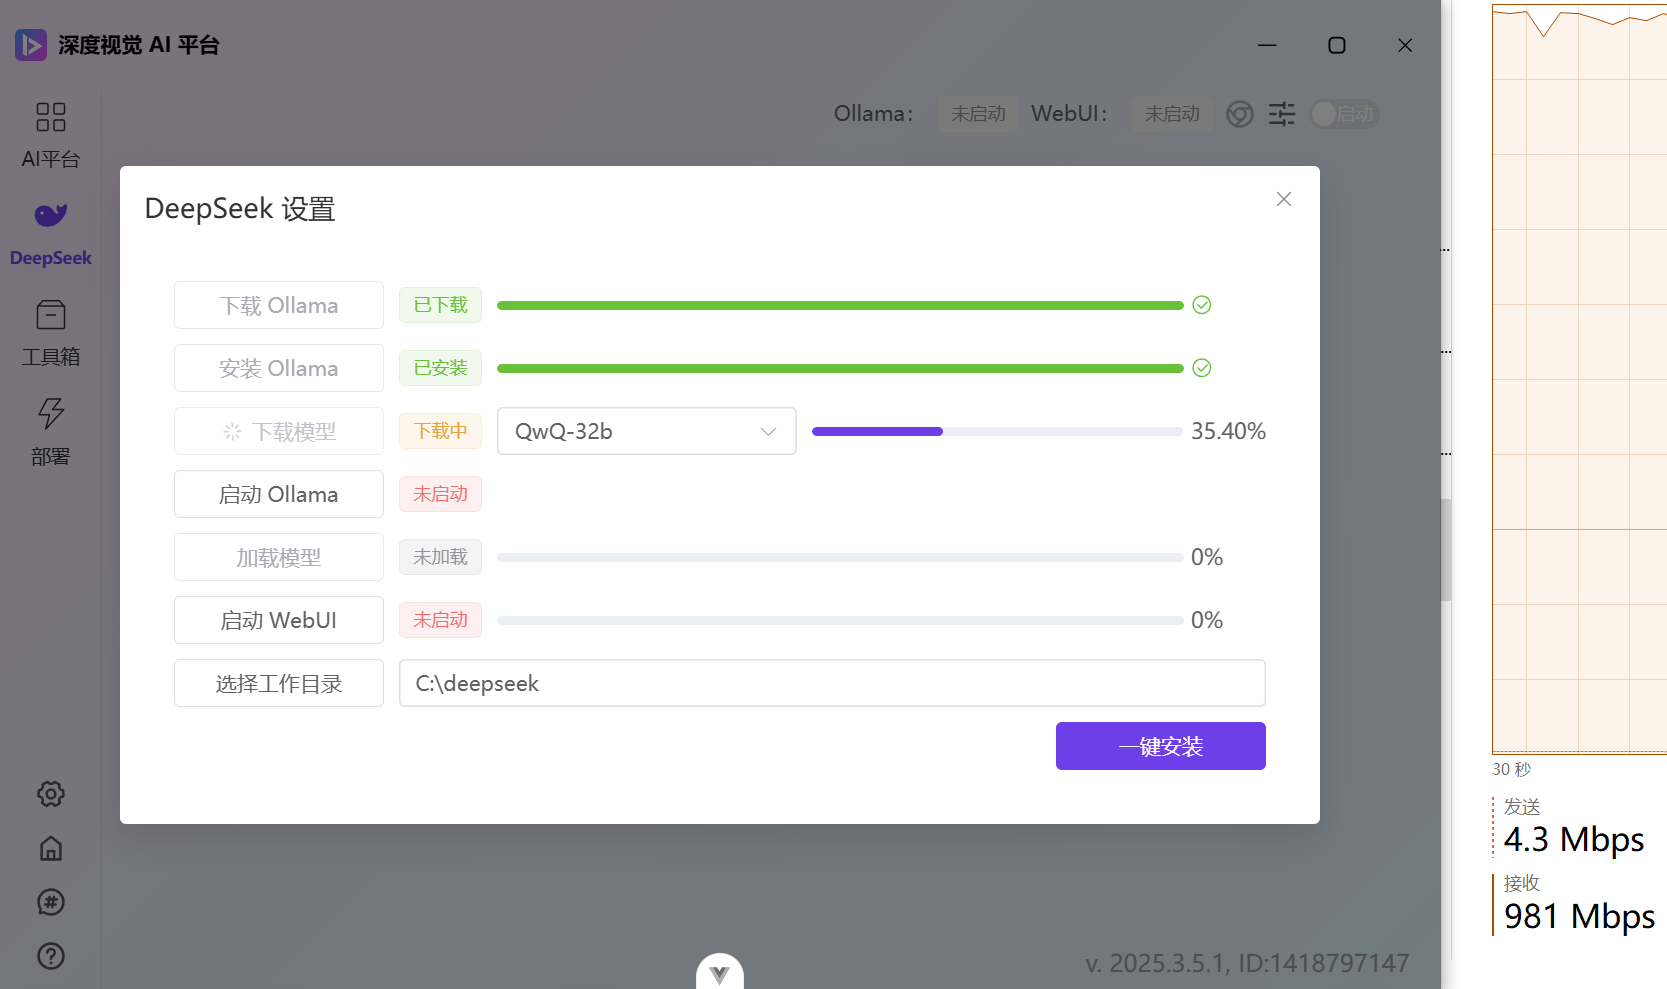Close the DeepSeek 设置 dialog

pos(1284,199)
